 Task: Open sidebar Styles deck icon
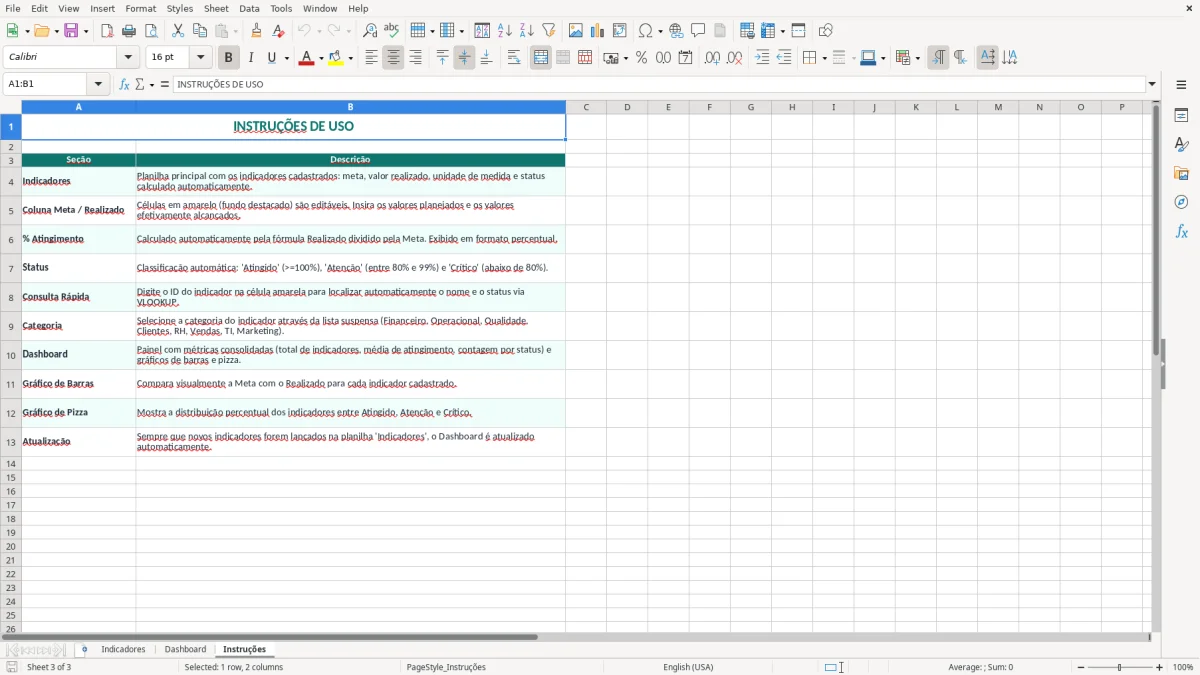[1182, 145]
